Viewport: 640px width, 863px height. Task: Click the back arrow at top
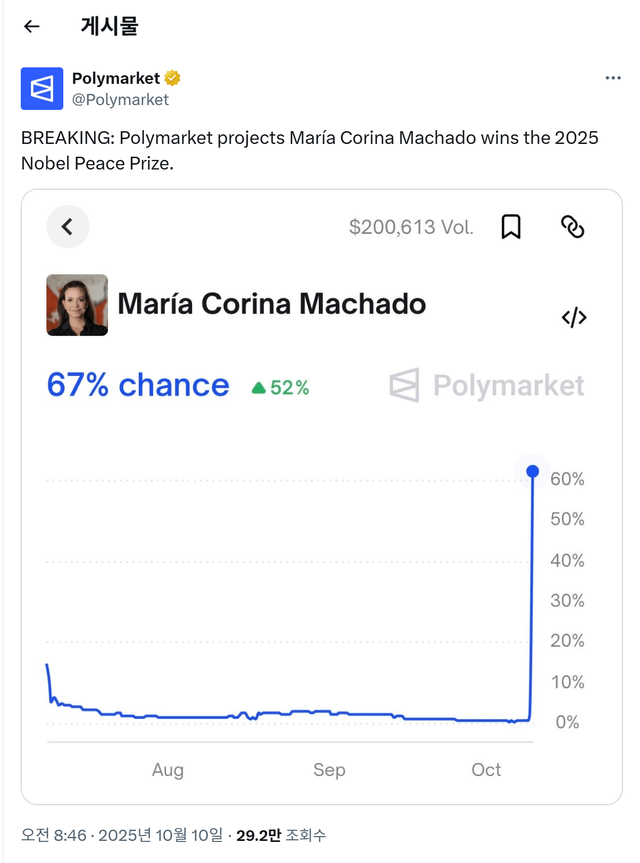[x=32, y=27]
